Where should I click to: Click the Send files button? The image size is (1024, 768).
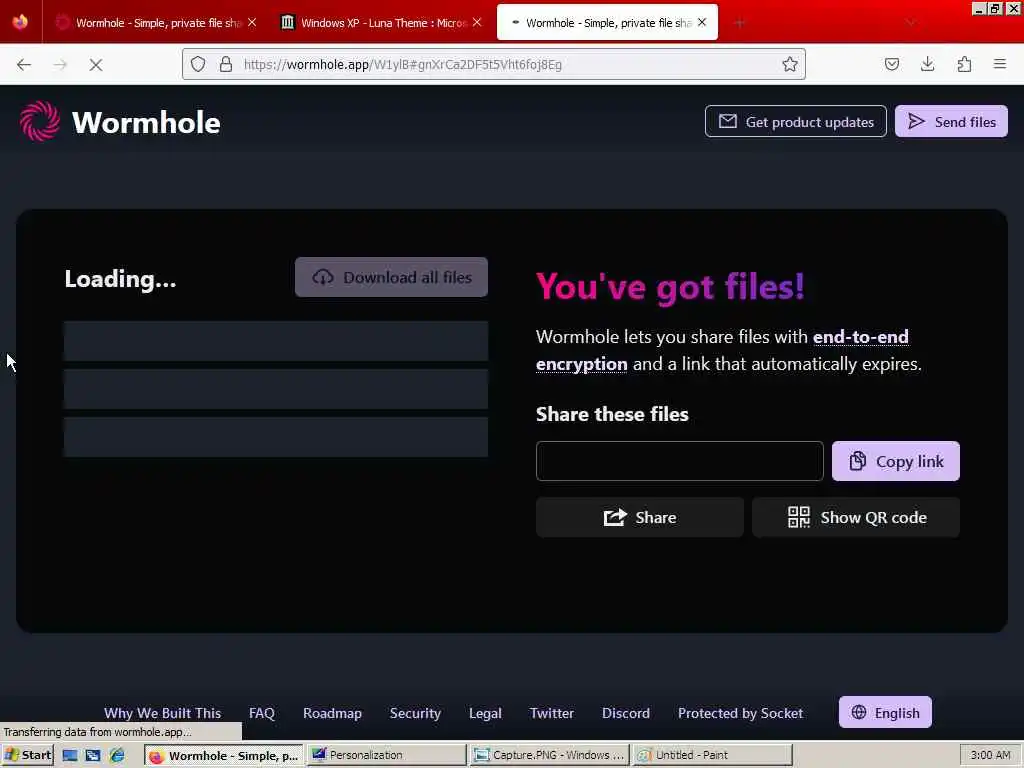[x=951, y=121]
